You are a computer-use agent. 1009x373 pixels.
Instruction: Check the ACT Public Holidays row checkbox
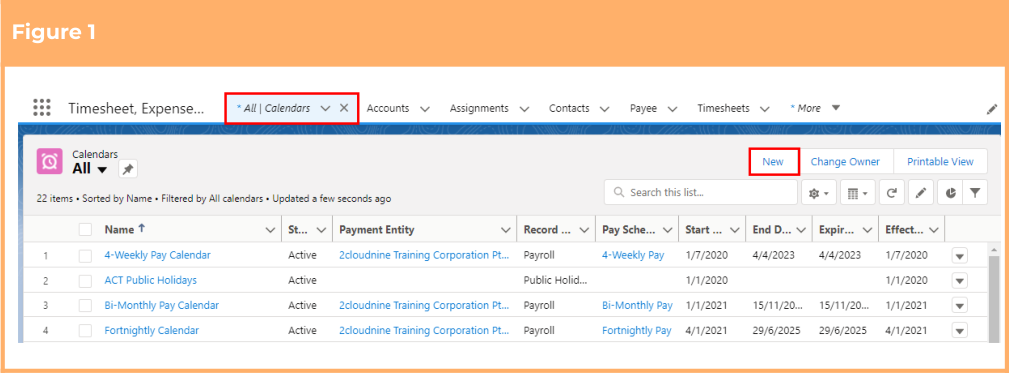click(x=86, y=280)
